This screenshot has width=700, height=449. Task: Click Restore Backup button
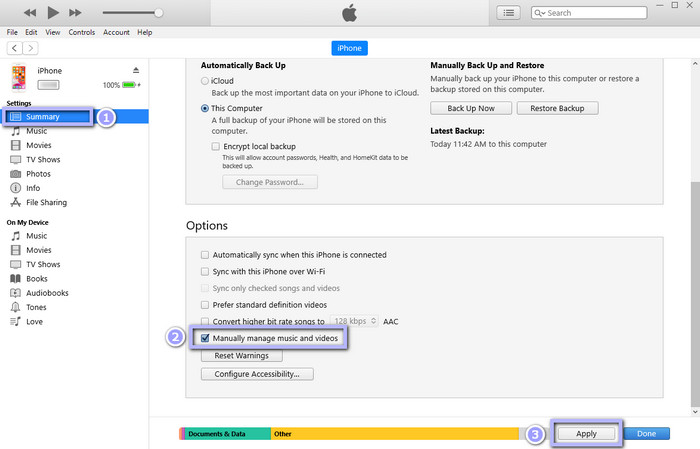[557, 108]
